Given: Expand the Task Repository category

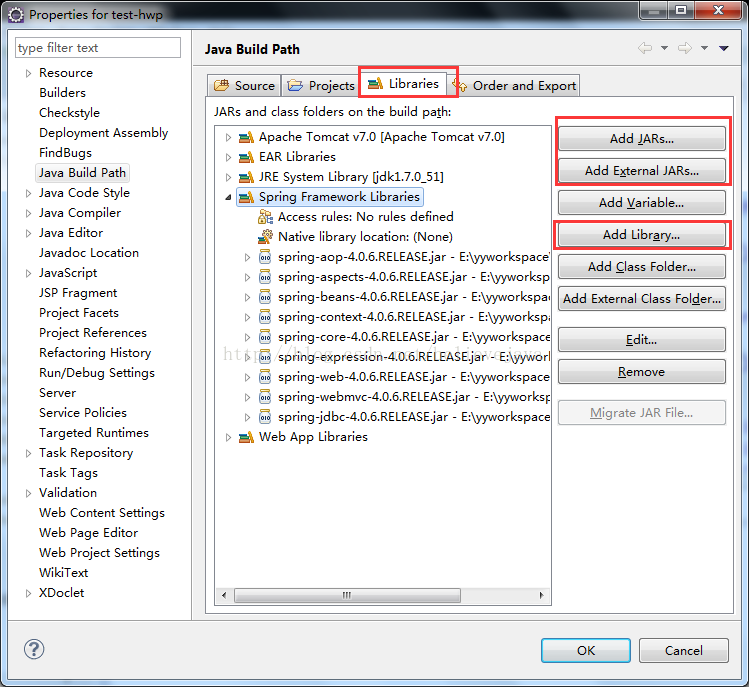Looking at the screenshot, I should click(x=28, y=453).
